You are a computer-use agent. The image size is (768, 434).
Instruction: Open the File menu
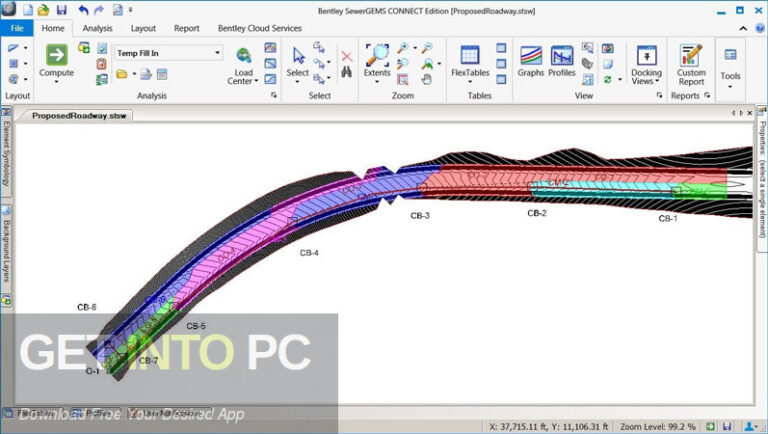[x=17, y=28]
